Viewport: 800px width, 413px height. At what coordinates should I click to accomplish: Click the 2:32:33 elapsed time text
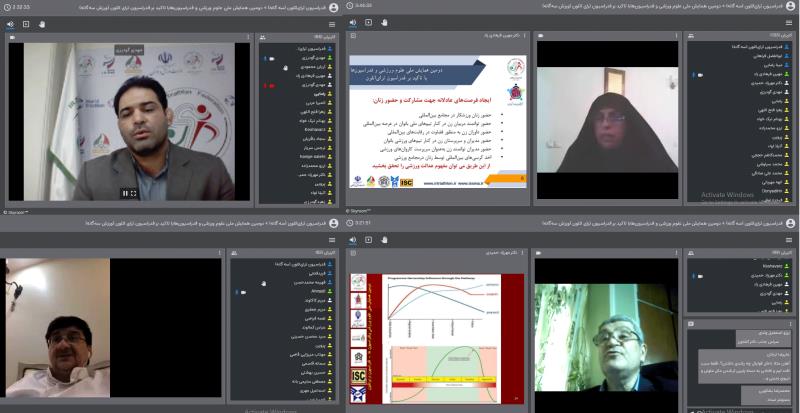point(20,8)
